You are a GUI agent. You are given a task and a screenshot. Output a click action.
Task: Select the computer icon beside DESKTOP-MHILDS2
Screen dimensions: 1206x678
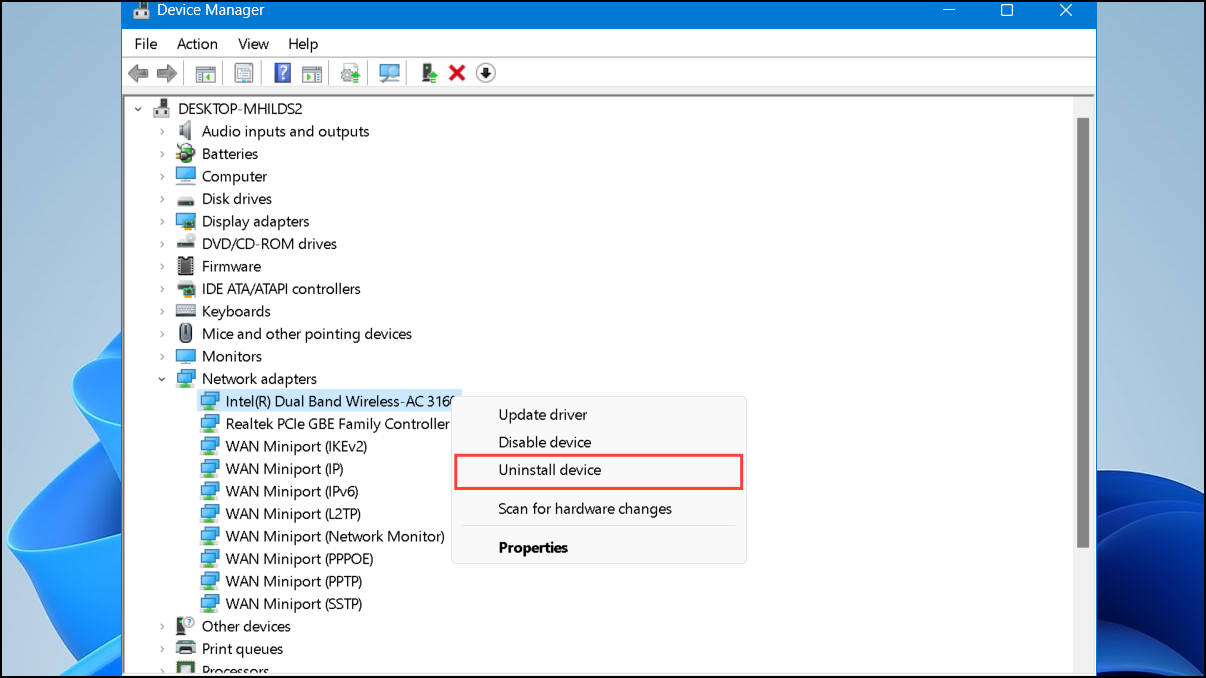click(162, 109)
